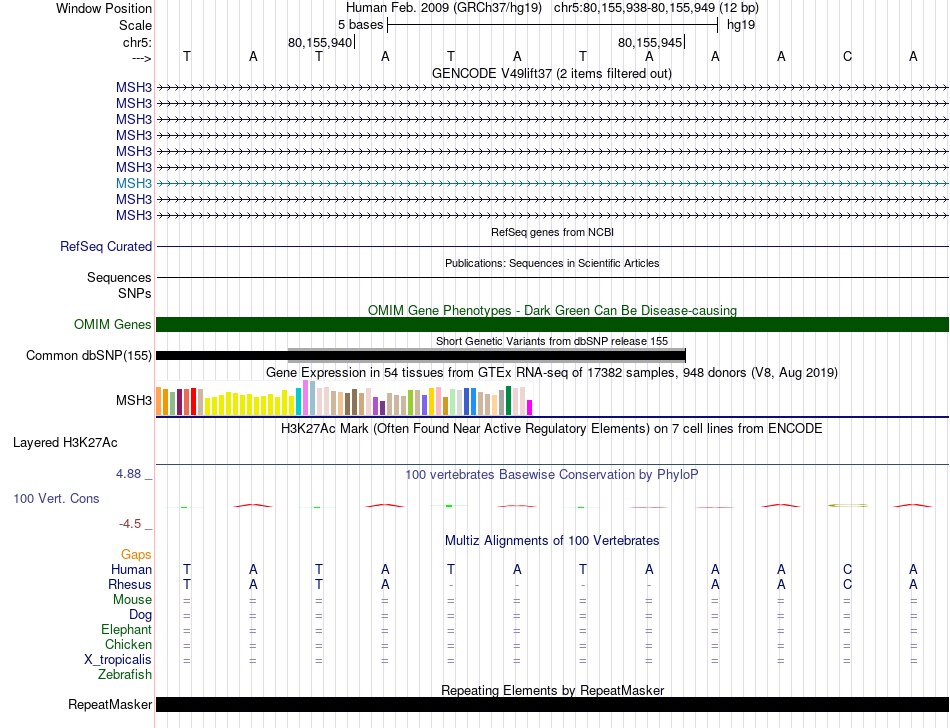Open the RefSeq Curated track label
The width and height of the screenshot is (950, 728).
pos(106,247)
